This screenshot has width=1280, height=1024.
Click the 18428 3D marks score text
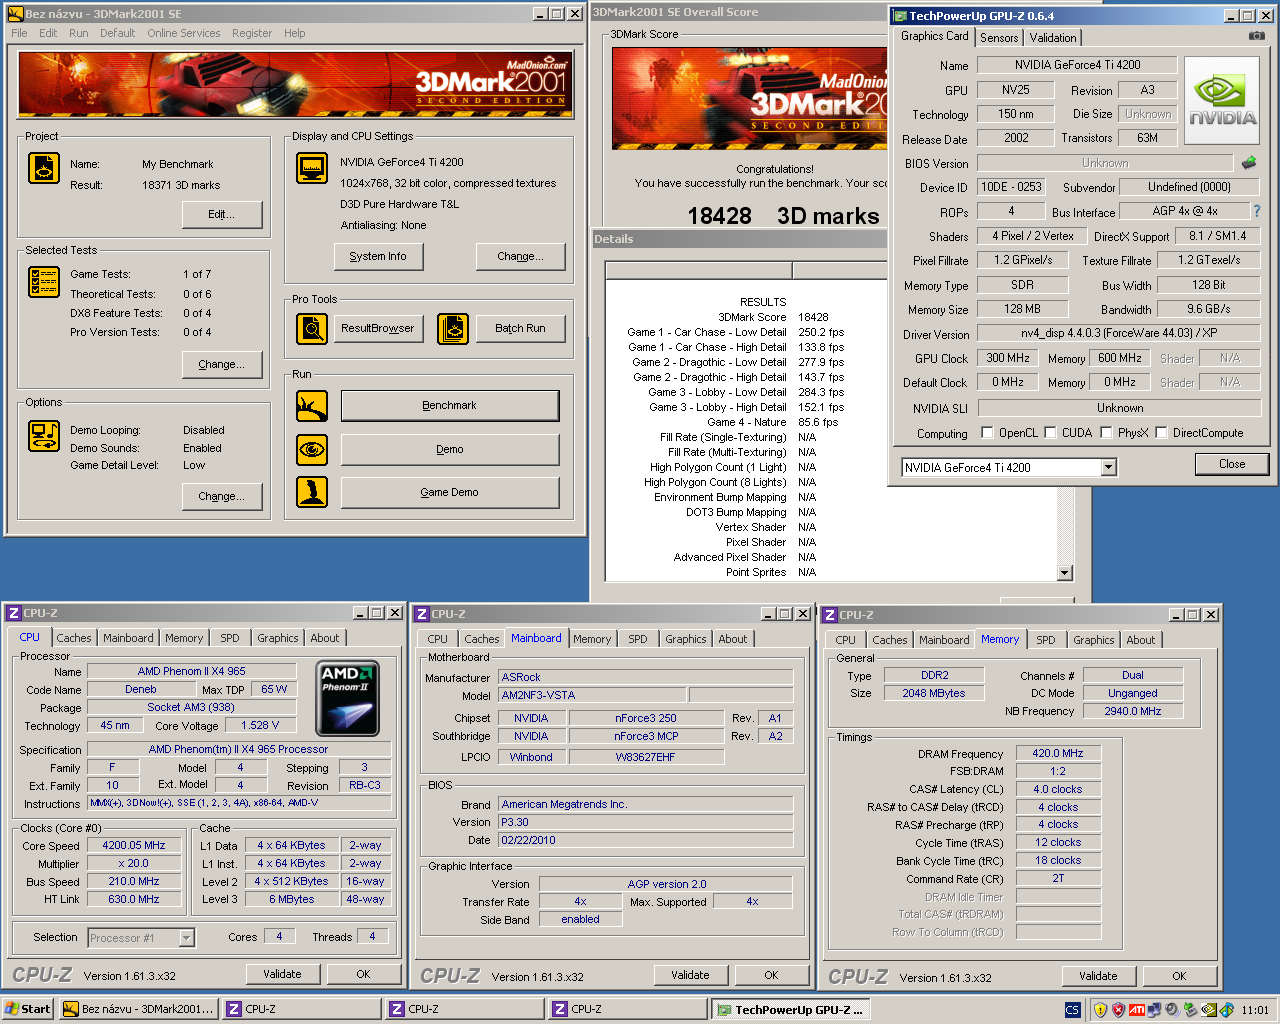tap(783, 216)
